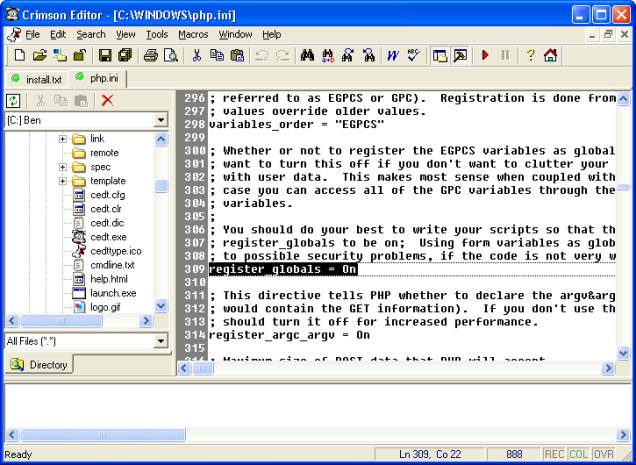The height and width of the screenshot is (465, 636).
Task: Expand the spec folder node
Action: tap(62, 167)
